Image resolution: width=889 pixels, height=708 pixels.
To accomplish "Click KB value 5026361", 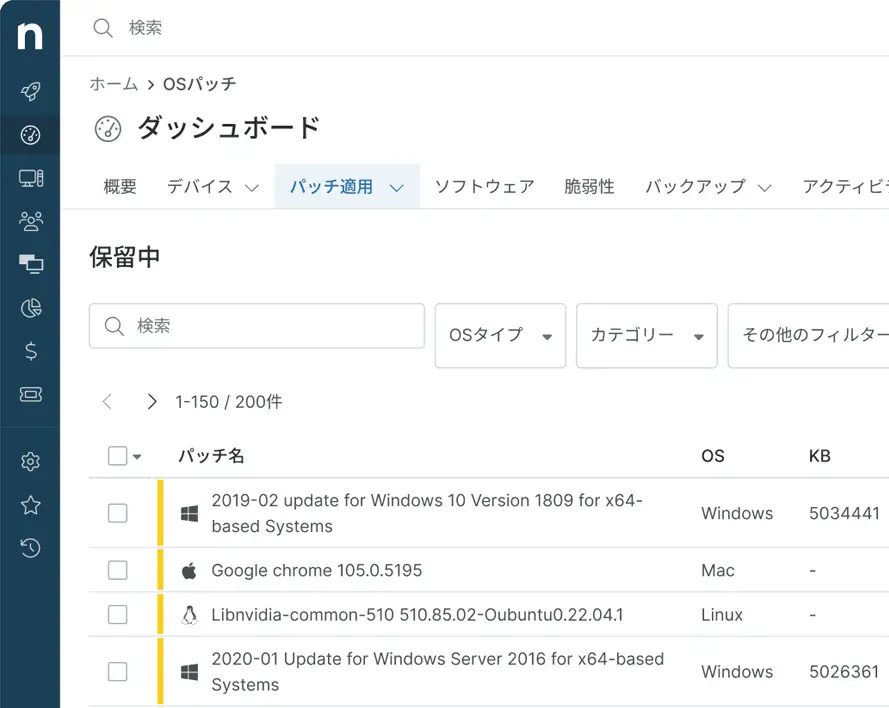I will pos(844,672).
